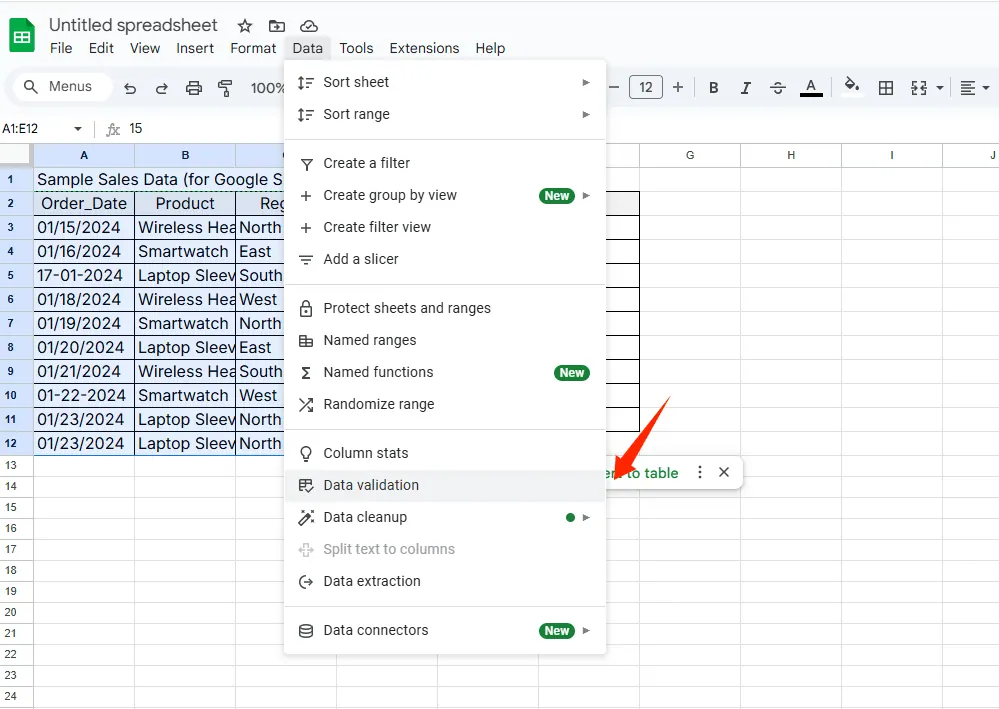This screenshot has width=999, height=709.
Task: Select Data validation from the menu
Action: tap(371, 485)
